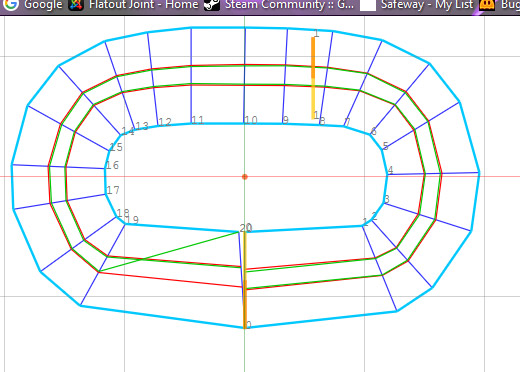Open the Steam Community bookmark text
This screenshot has width=520, height=372.
click(289, 4)
